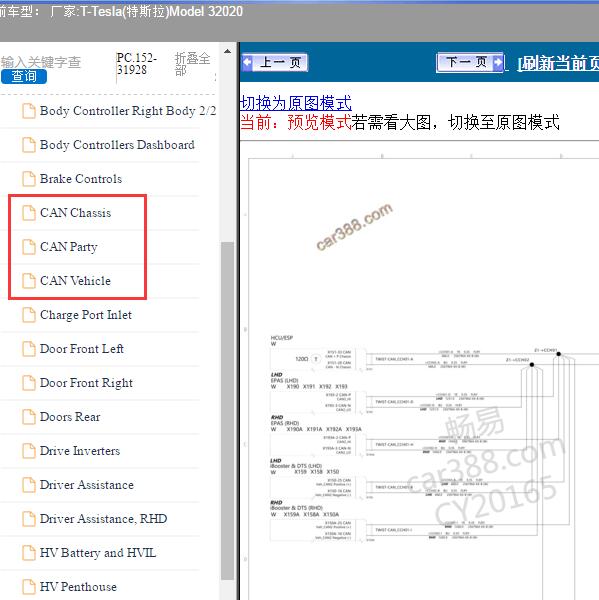Image resolution: width=599 pixels, height=600 pixels.
Task: Open HV Battery and HVIL diagram
Action: click(x=98, y=553)
